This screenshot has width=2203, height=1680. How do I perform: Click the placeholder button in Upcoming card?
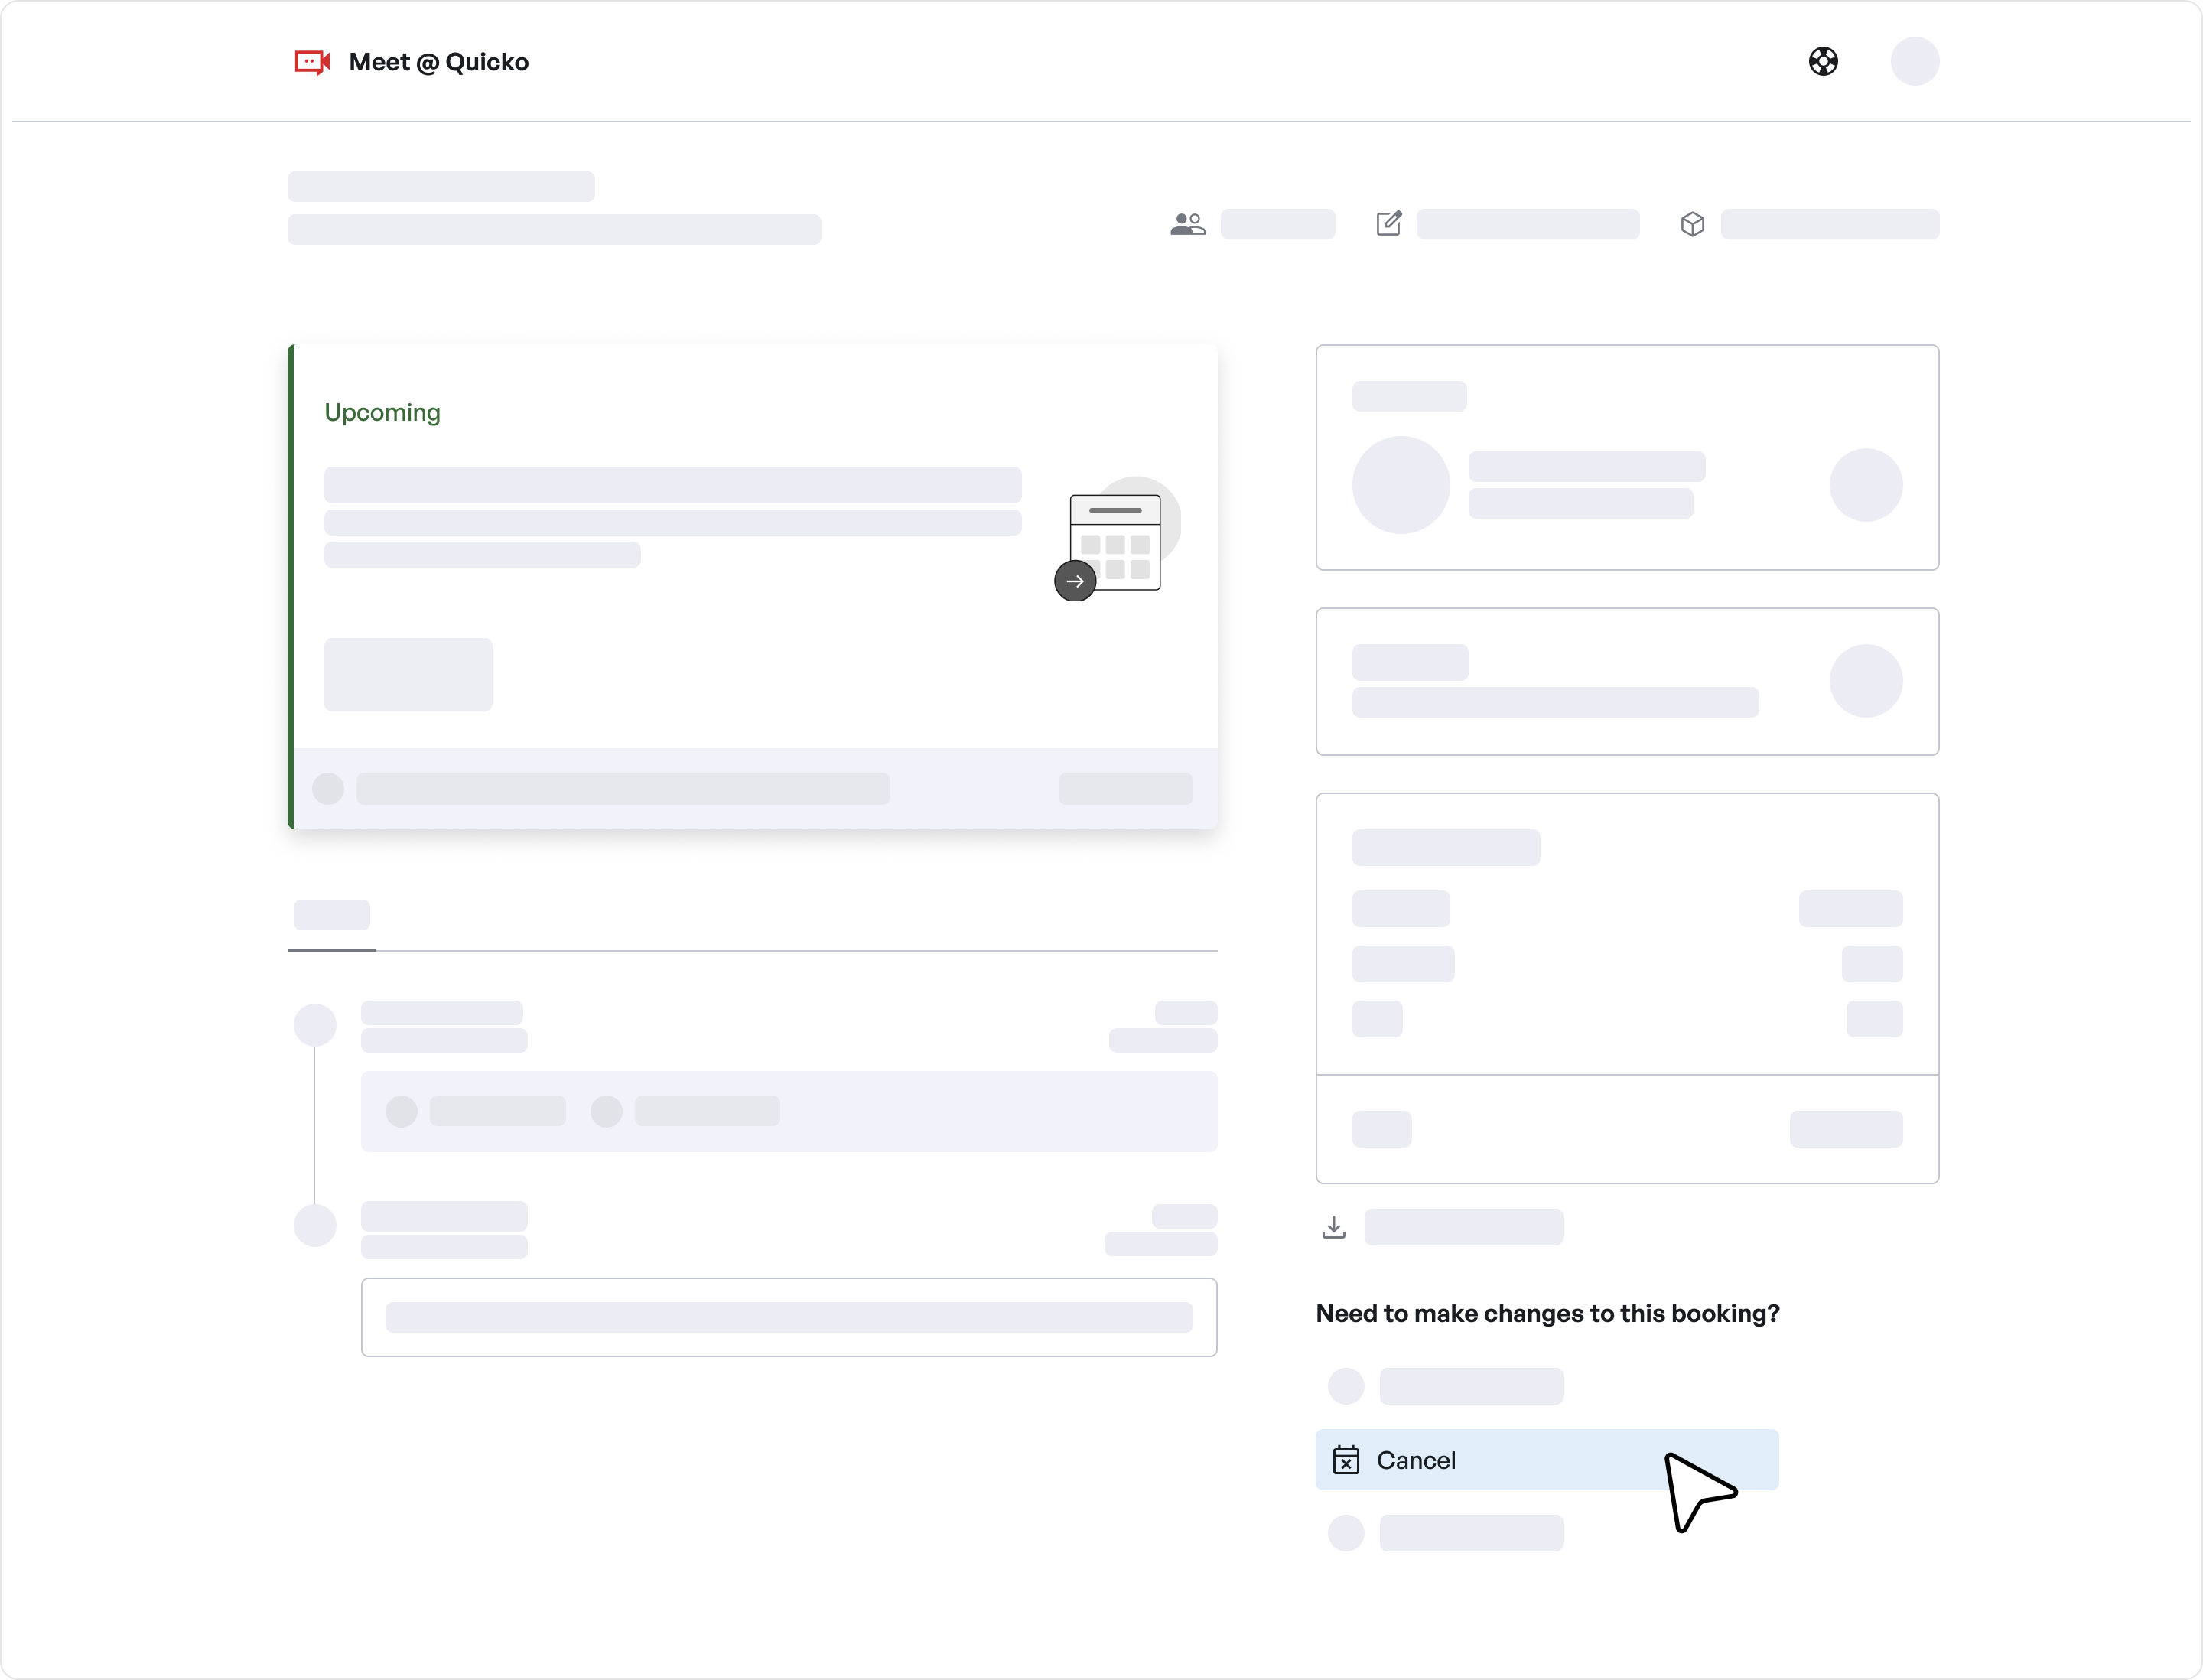(x=408, y=675)
